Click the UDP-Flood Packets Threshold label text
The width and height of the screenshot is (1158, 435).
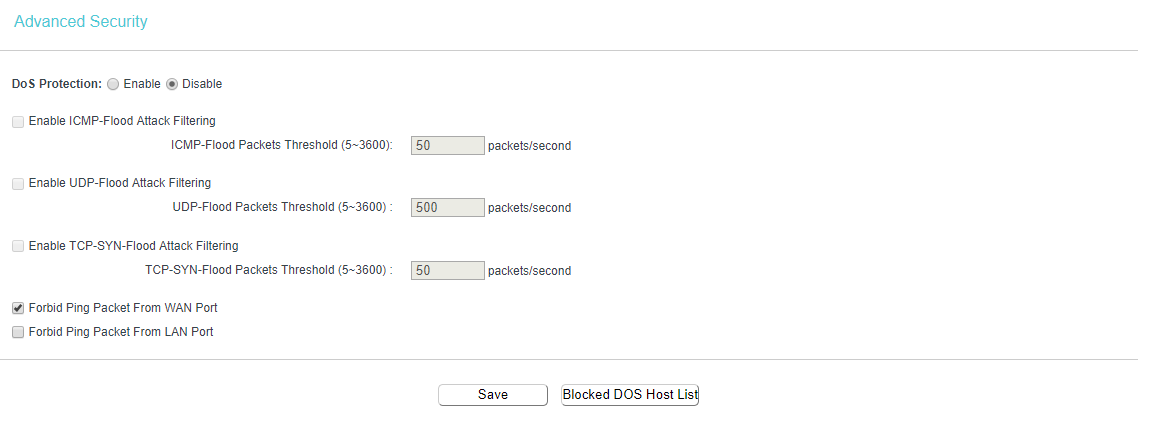[x=282, y=208]
